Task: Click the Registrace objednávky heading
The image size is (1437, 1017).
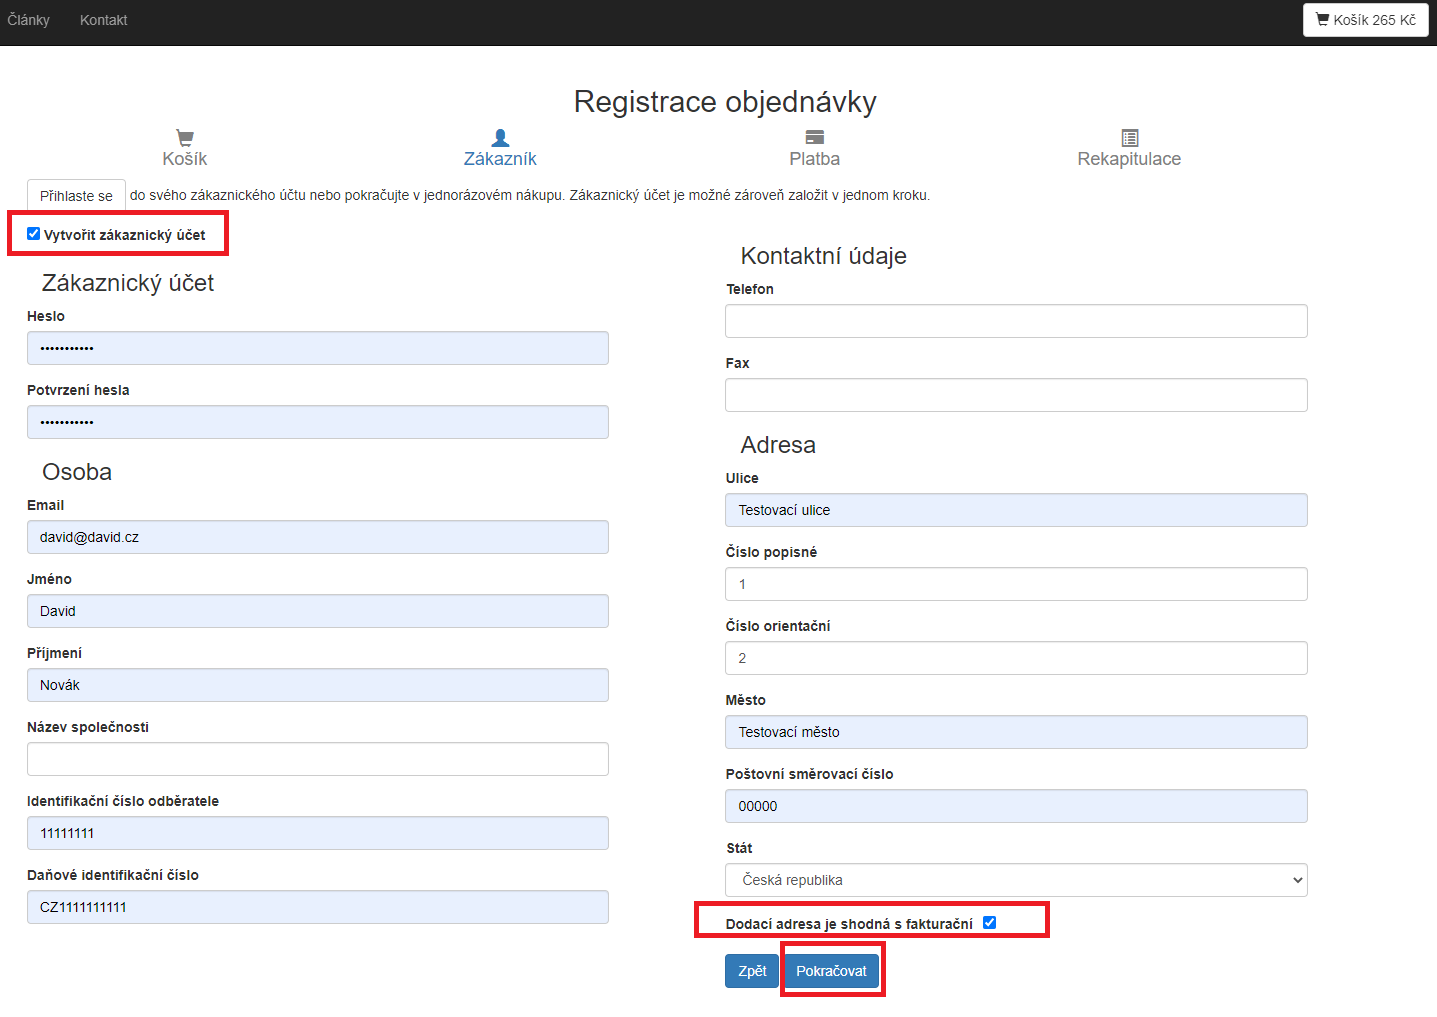Action: [x=725, y=102]
